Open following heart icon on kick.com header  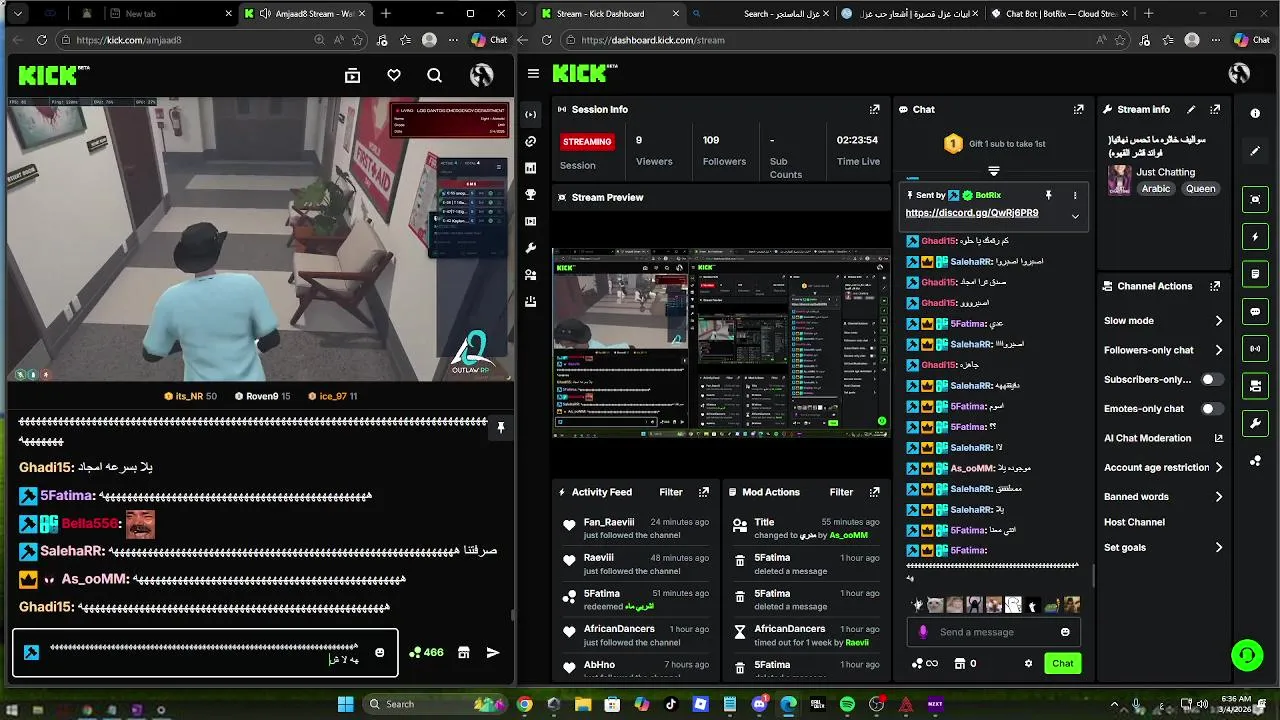(394, 75)
